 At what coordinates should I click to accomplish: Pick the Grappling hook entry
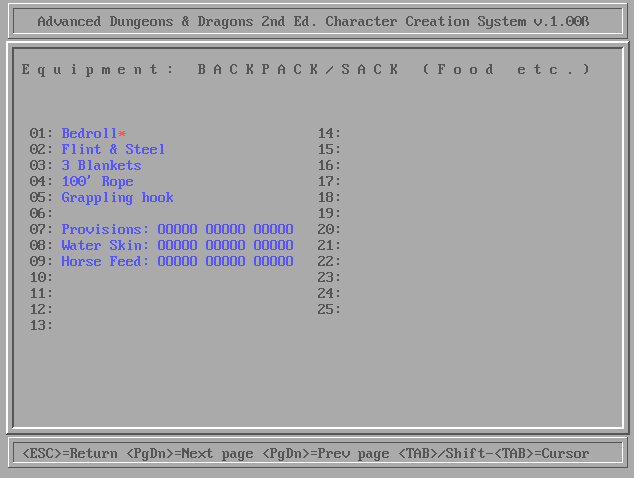coord(117,197)
